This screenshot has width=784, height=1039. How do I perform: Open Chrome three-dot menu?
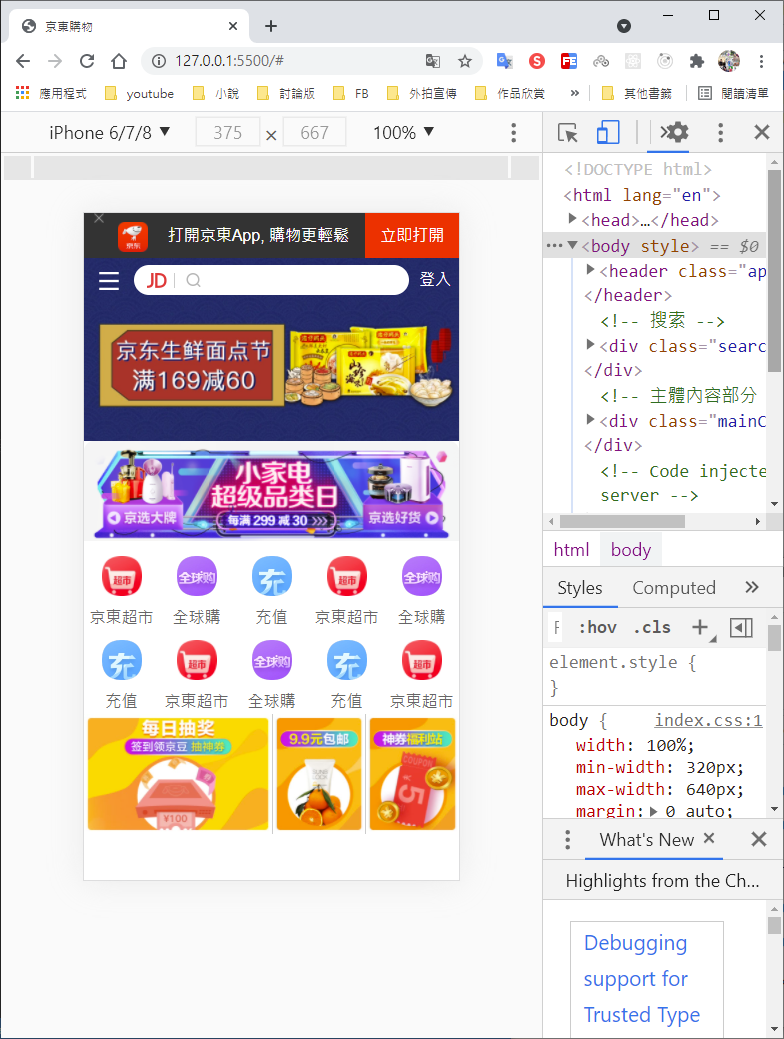pyautogui.click(x=761, y=61)
